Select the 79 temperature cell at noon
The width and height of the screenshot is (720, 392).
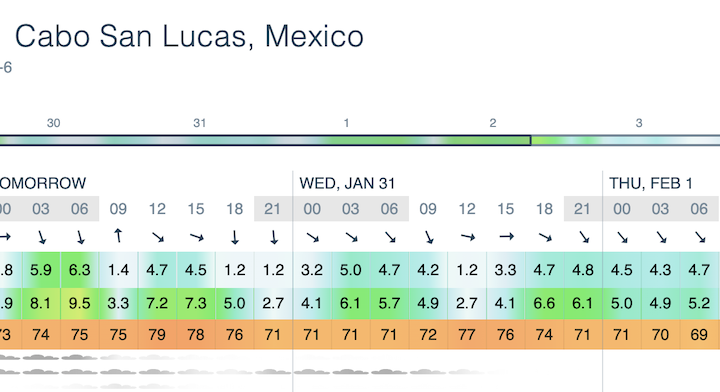coord(157,335)
